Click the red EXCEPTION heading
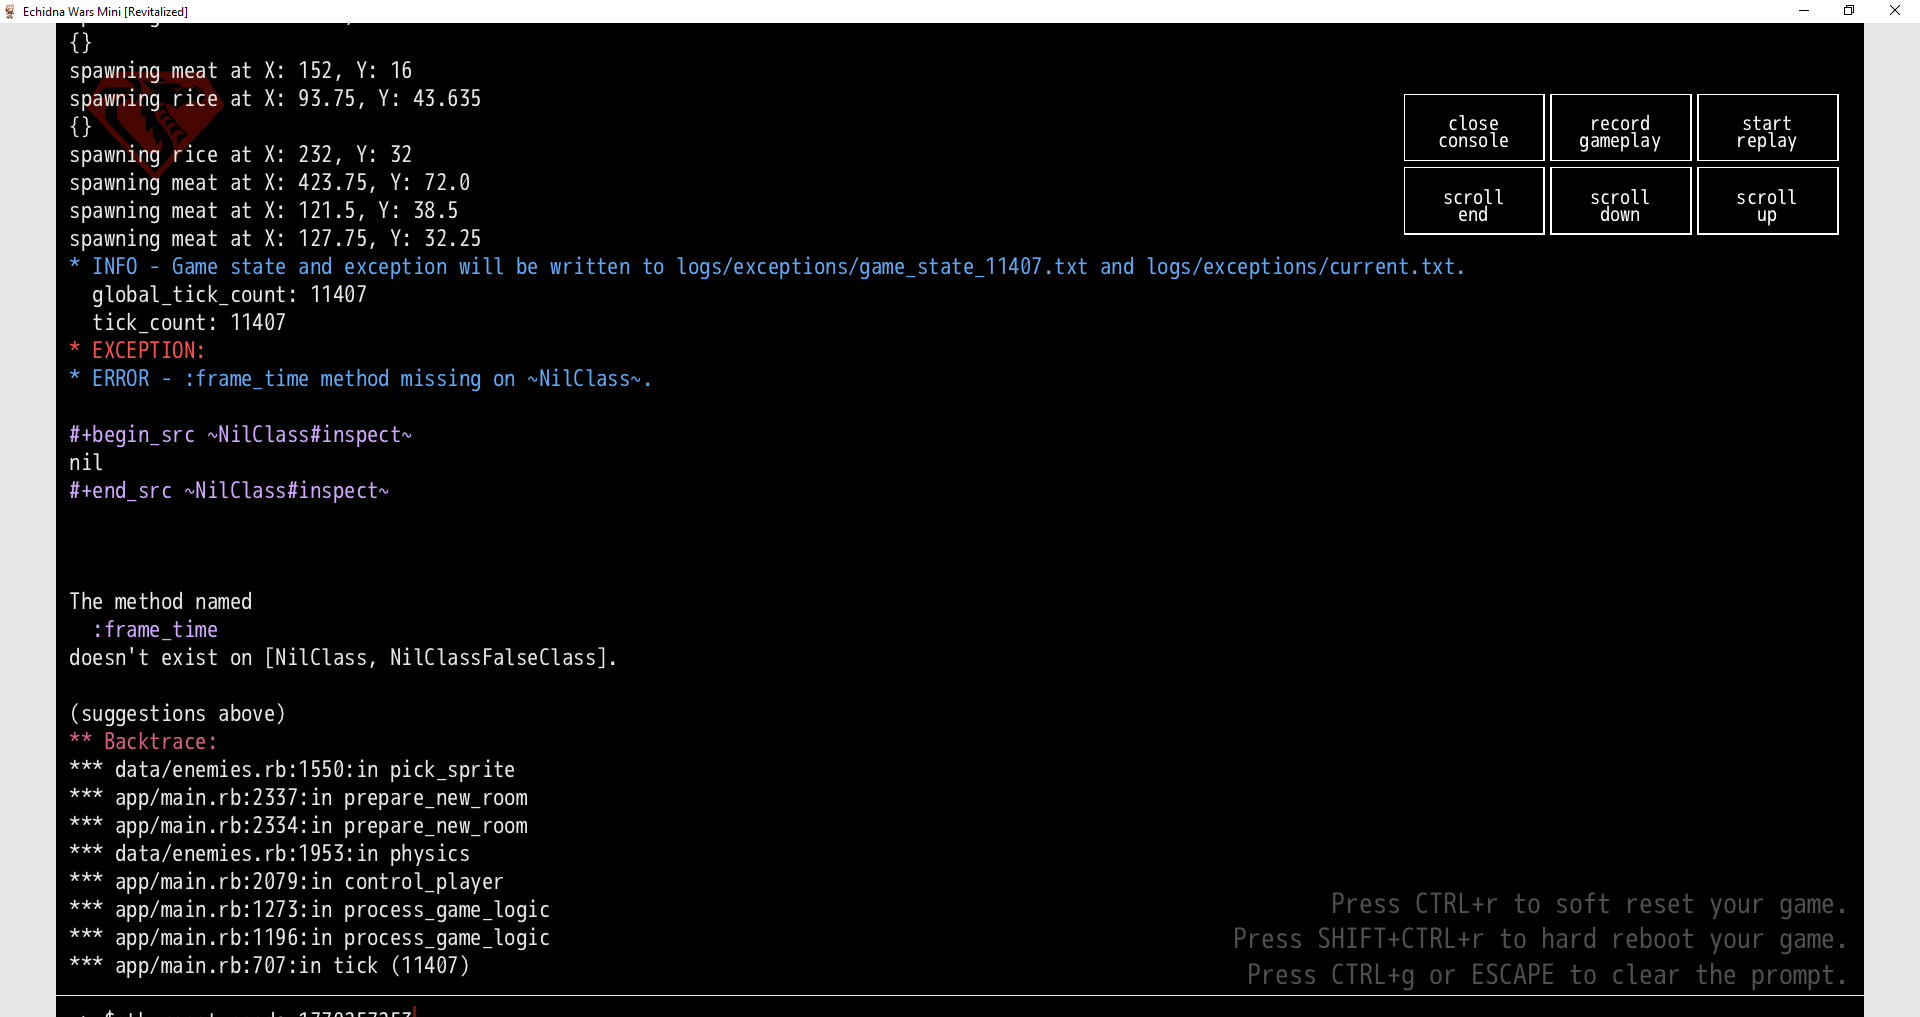 148,351
